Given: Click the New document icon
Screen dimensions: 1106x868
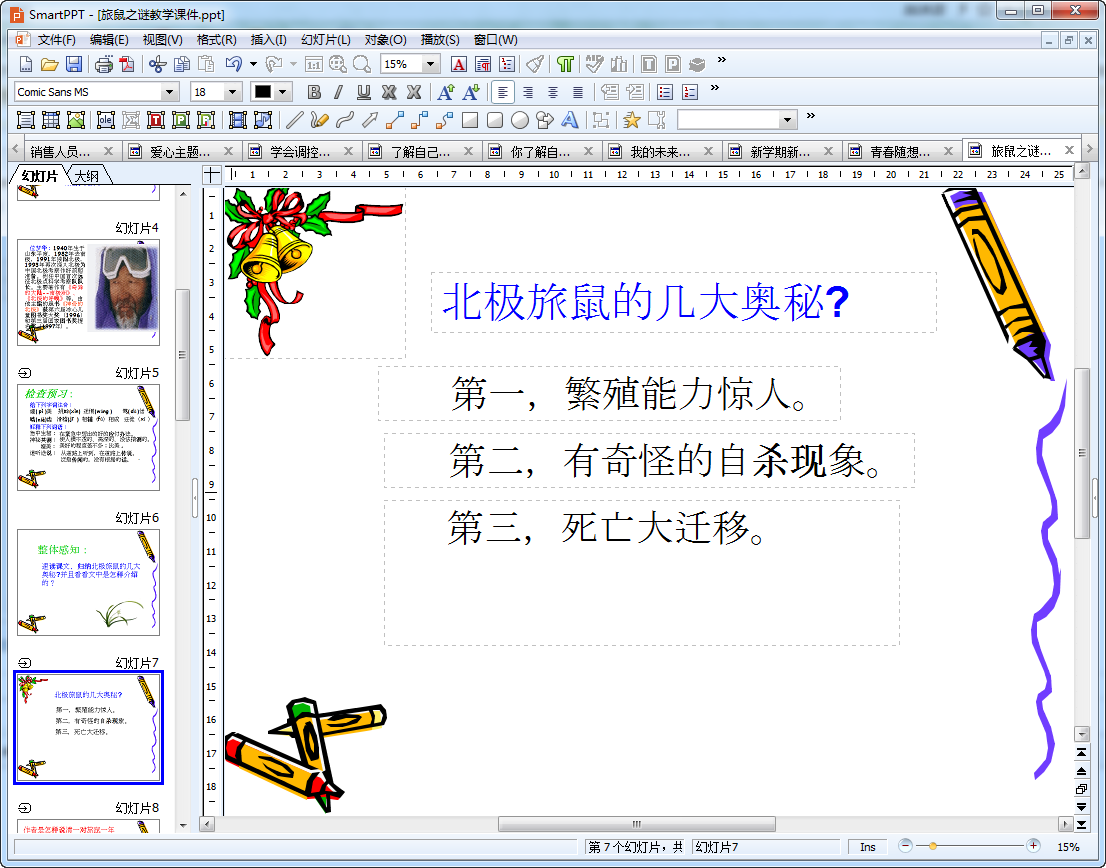Looking at the screenshot, I should coord(25,65).
